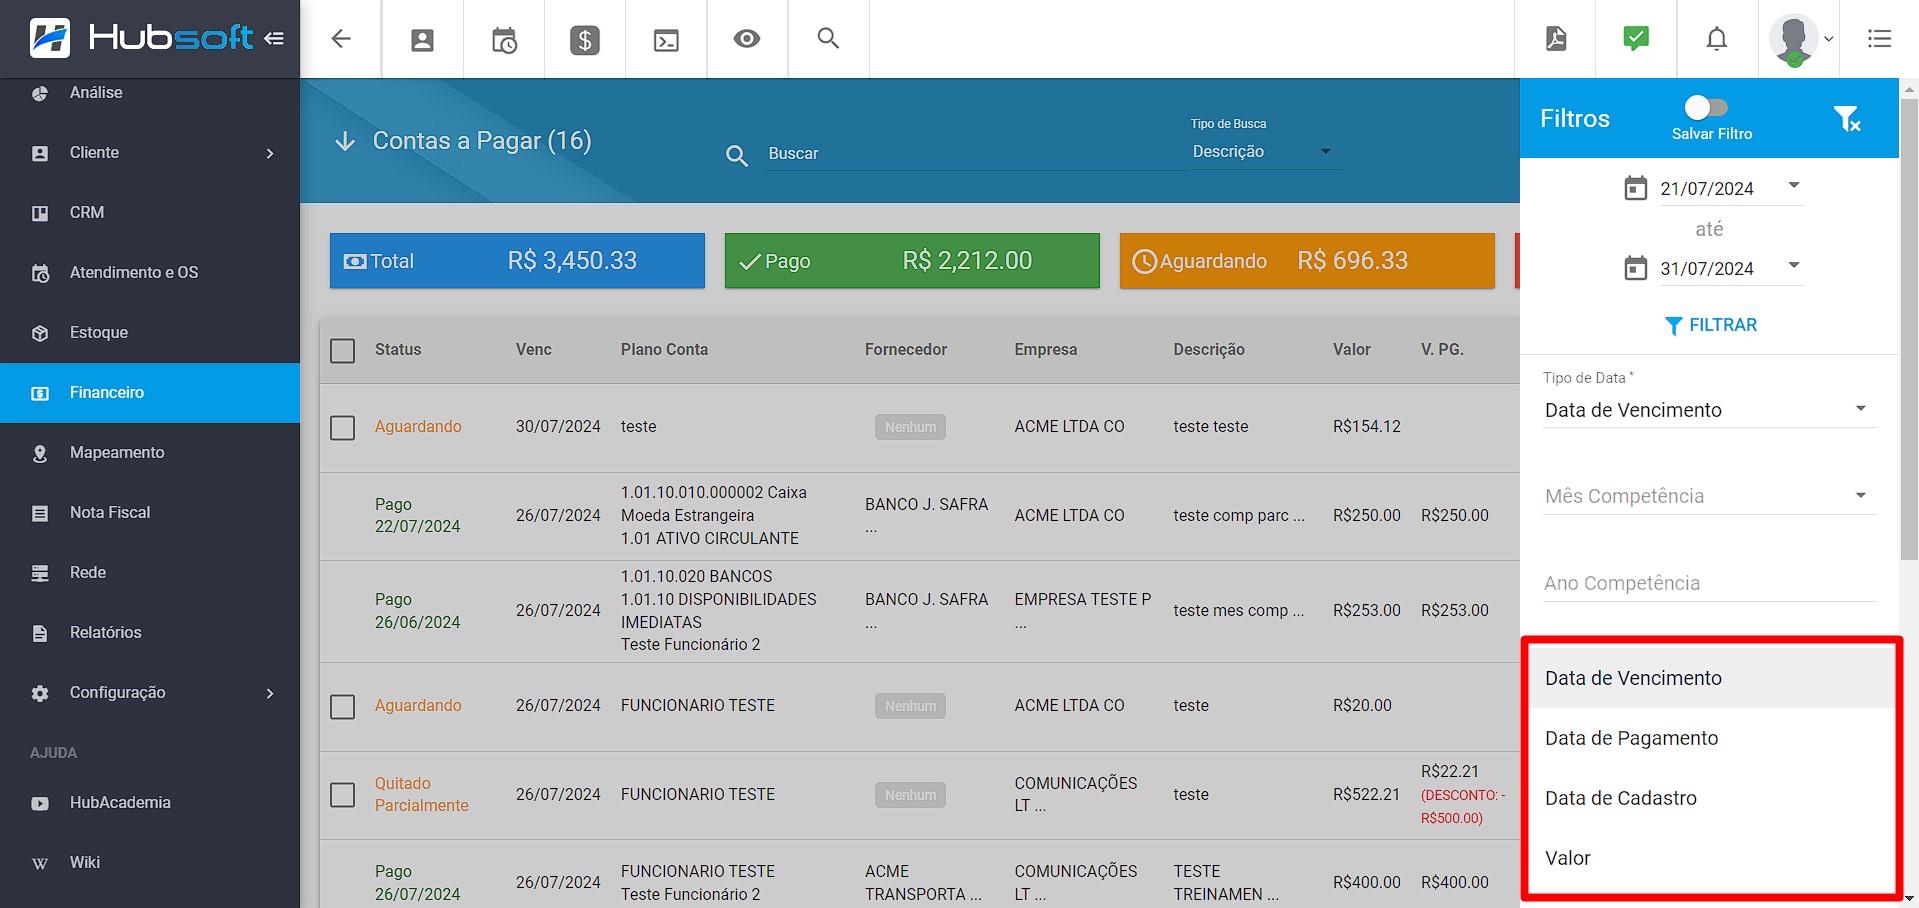The height and width of the screenshot is (908, 1919).
Task: Open the 31/07/2024 date dropdown arrow
Action: coord(1794,265)
